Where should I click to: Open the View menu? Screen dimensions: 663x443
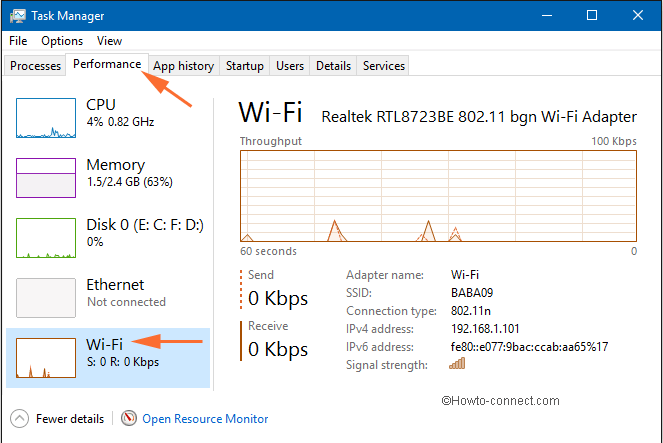110,41
